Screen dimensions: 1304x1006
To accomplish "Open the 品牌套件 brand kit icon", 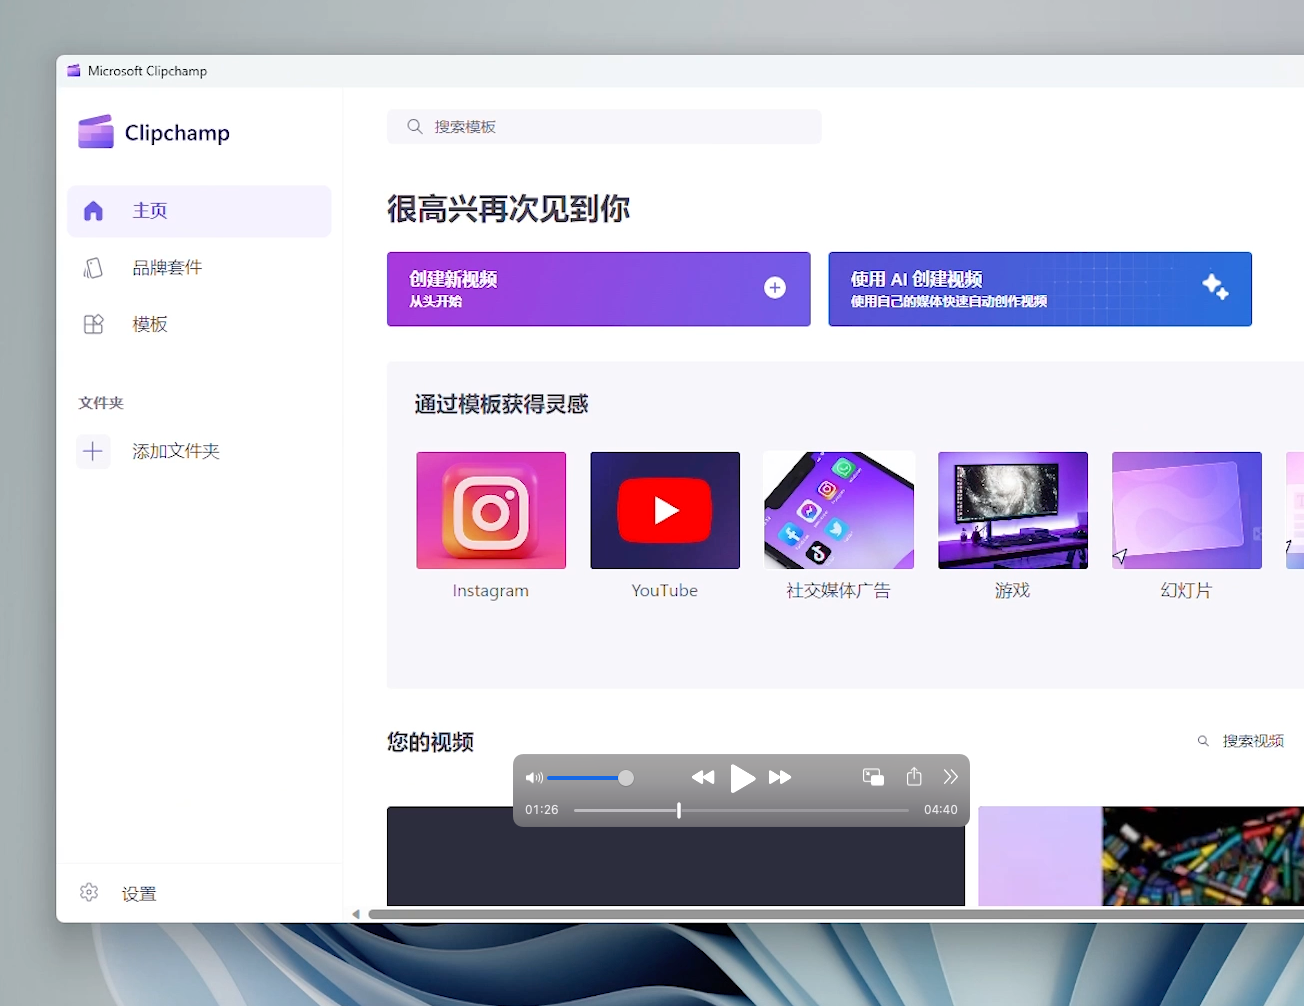I will [x=93, y=267].
